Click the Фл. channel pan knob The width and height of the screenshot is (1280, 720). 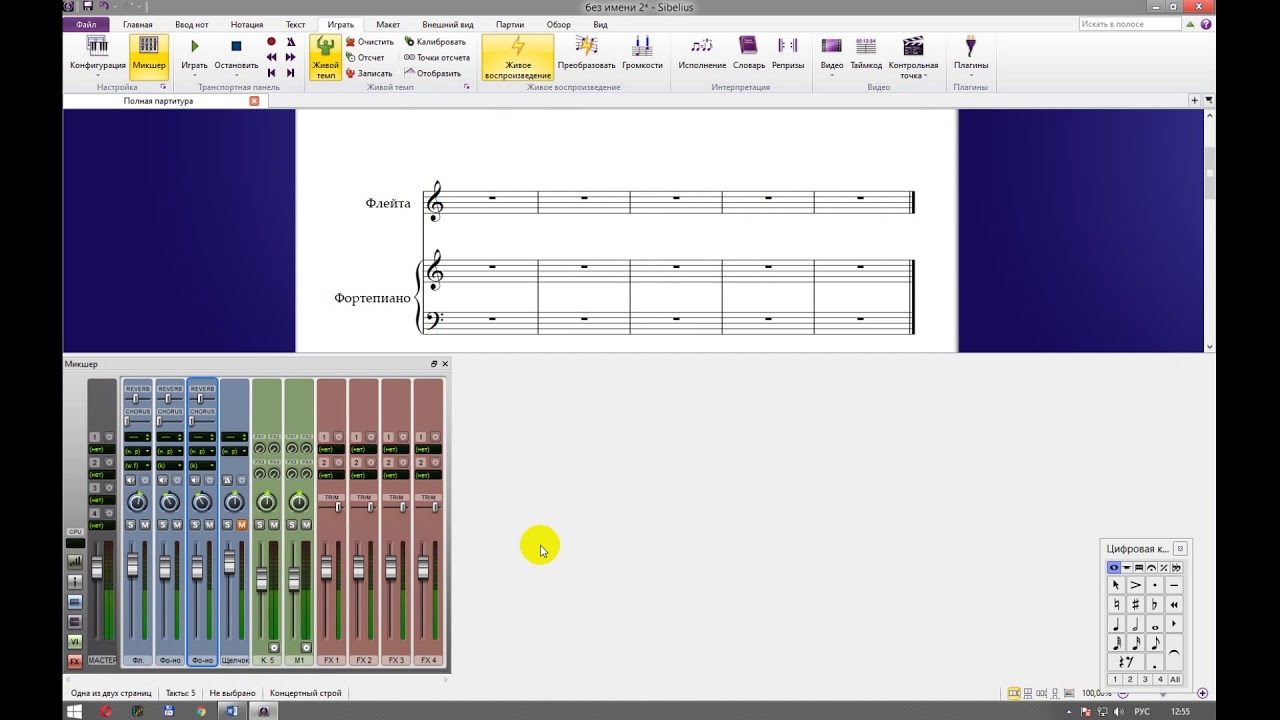(137, 502)
